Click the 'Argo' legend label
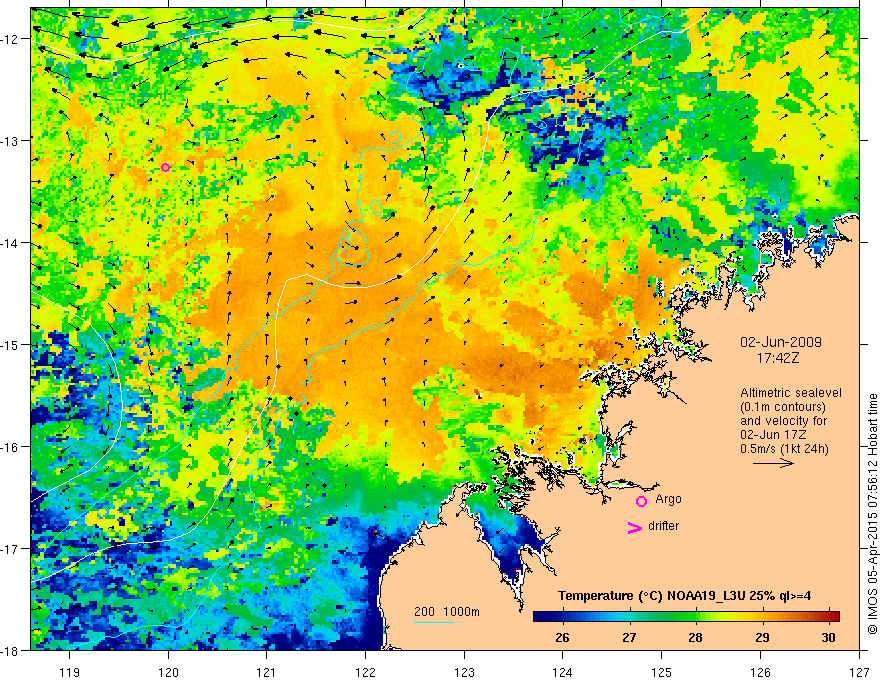The height and width of the screenshot is (680, 880). pos(668,499)
